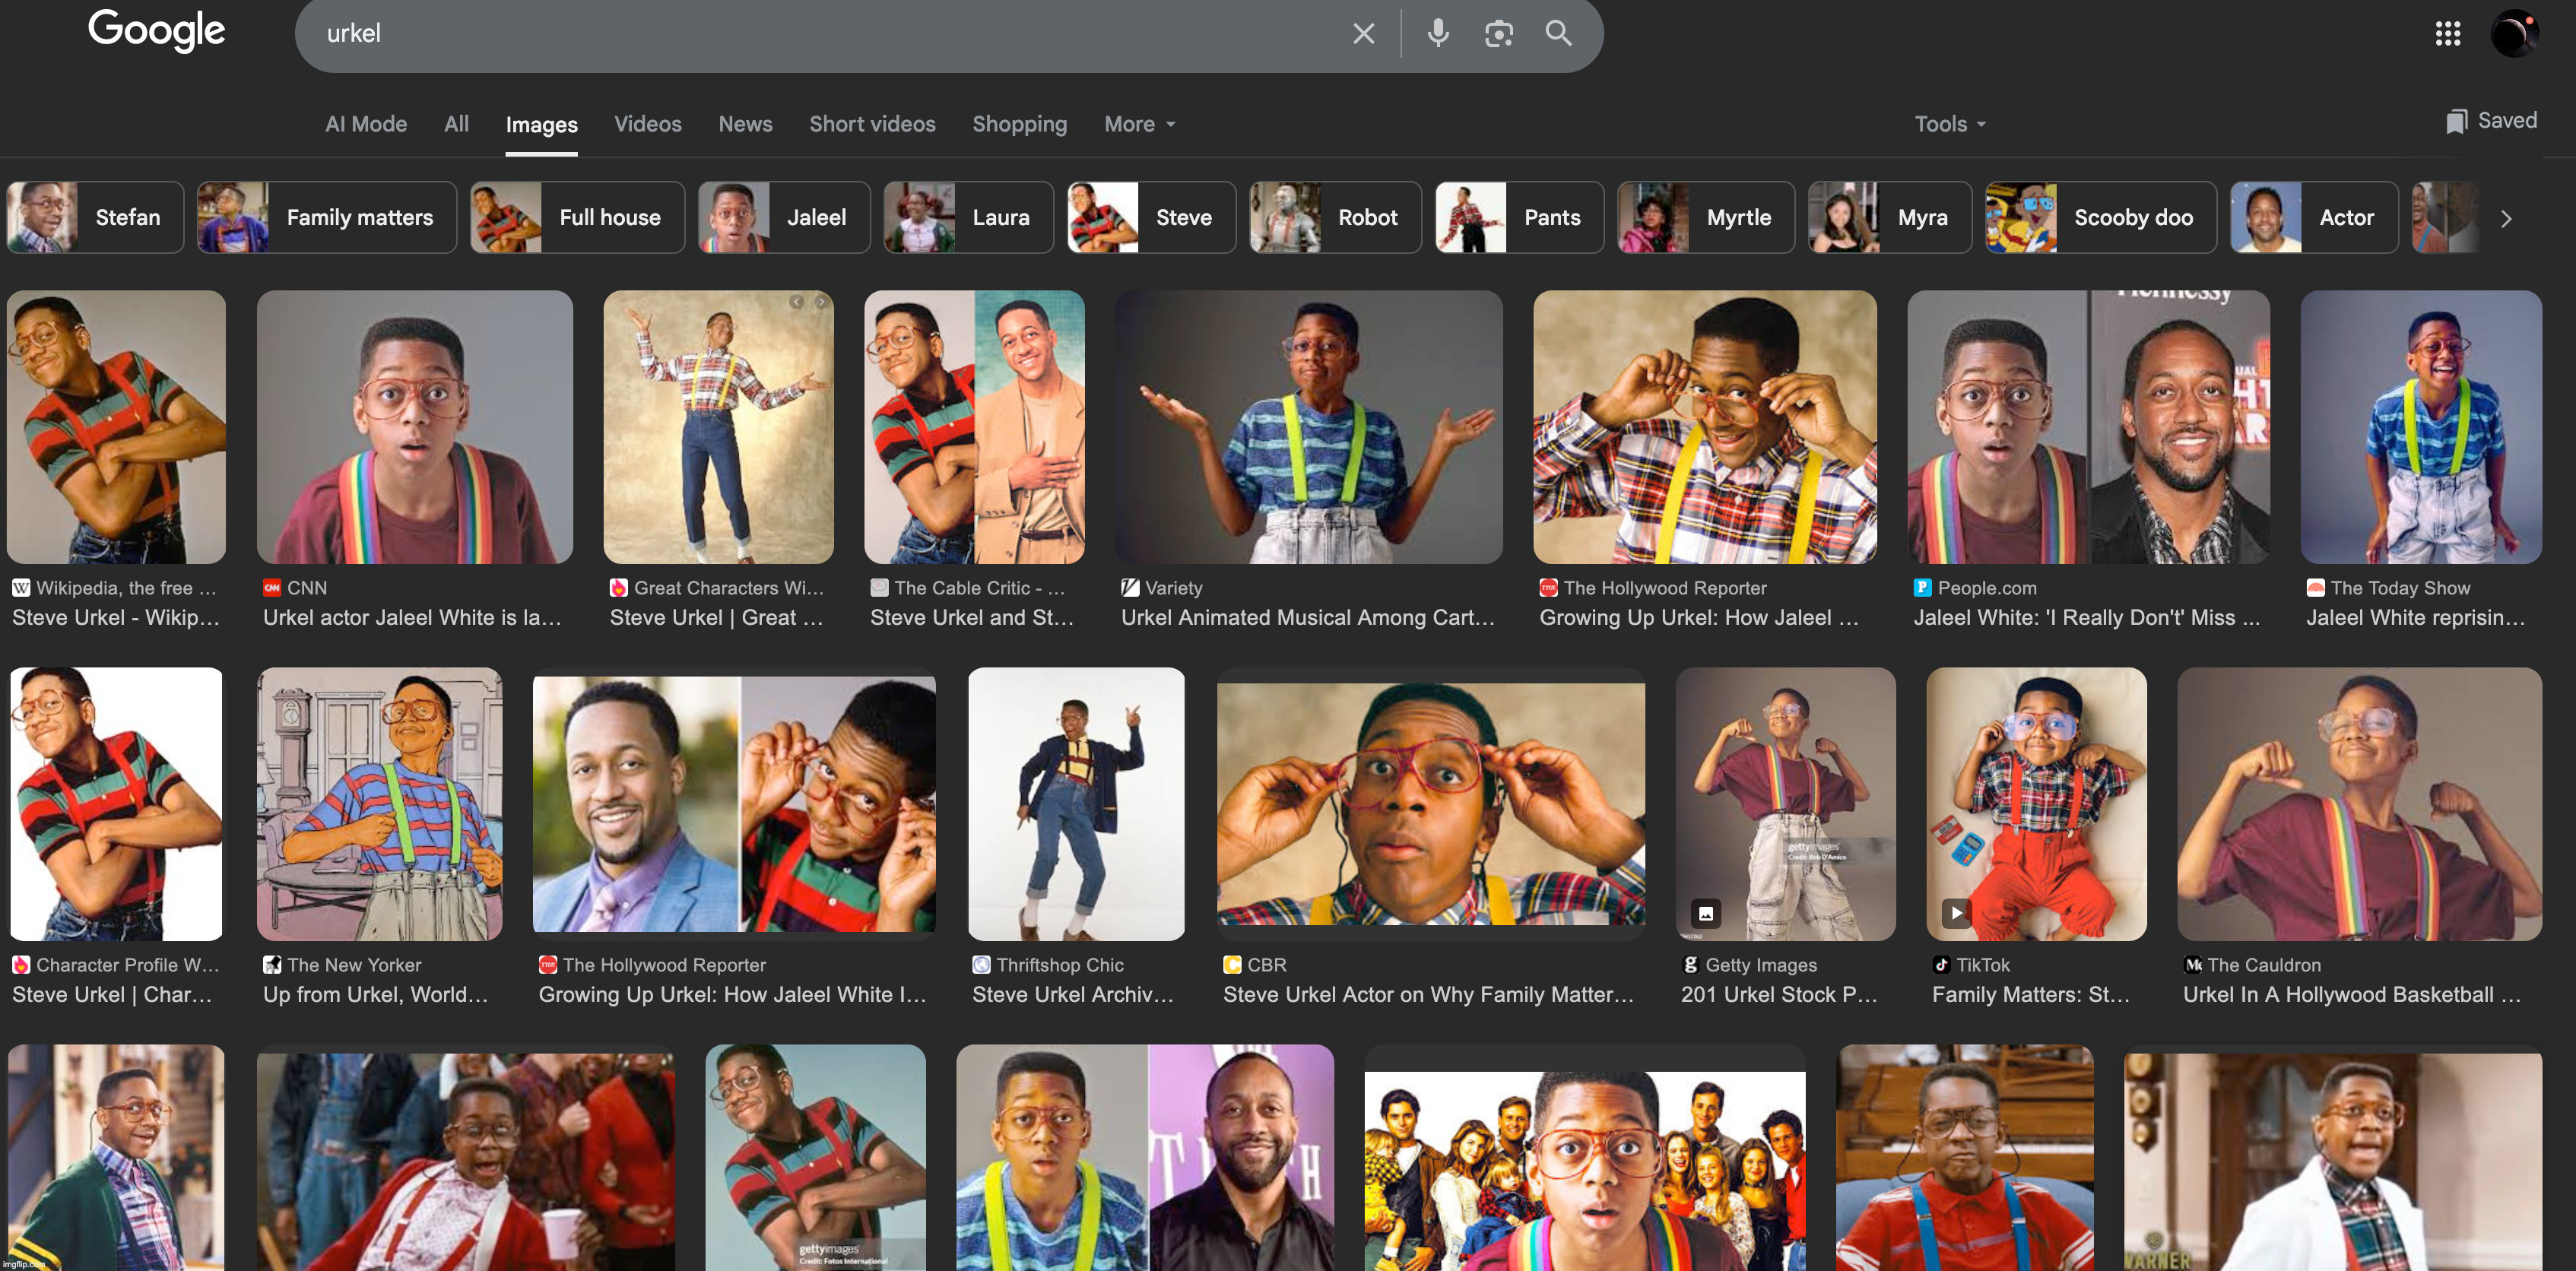The image size is (2576, 1271).
Task: Open the News tab
Action: (x=745, y=124)
